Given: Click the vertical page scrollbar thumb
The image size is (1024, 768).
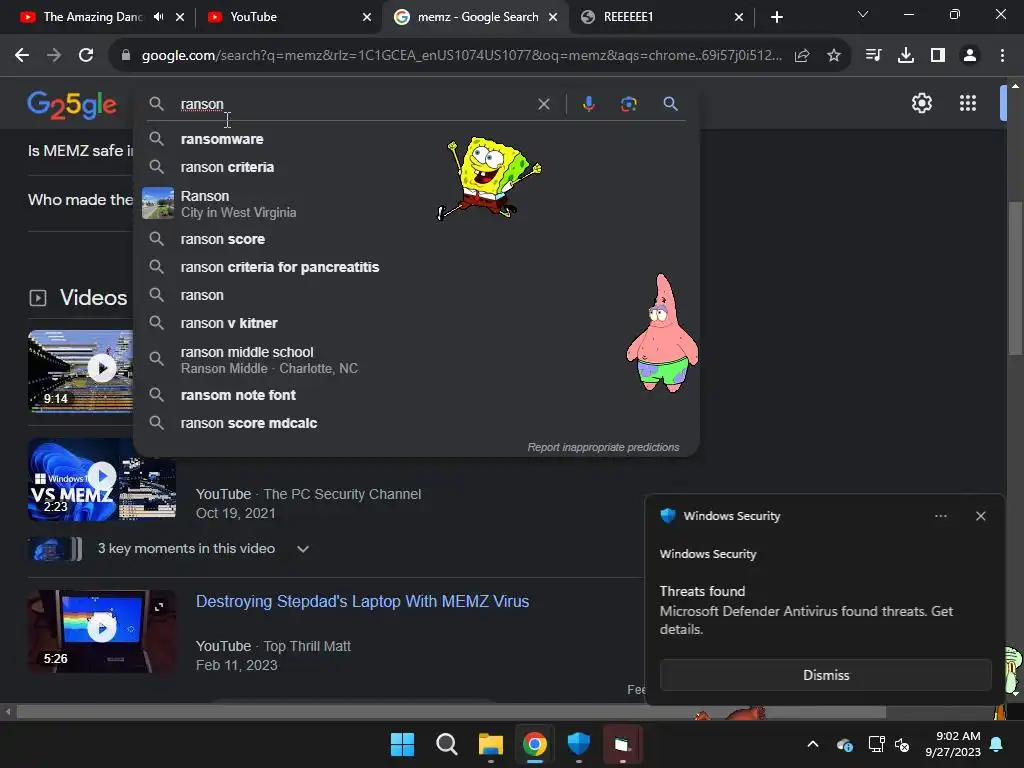Looking at the screenshot, I should point(1014,279).
